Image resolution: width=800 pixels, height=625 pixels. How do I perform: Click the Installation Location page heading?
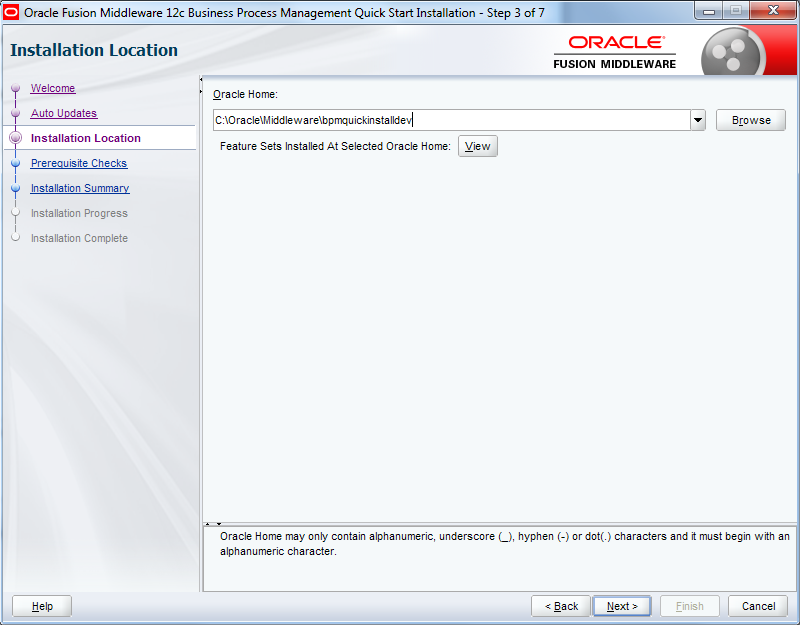(94, 50)
